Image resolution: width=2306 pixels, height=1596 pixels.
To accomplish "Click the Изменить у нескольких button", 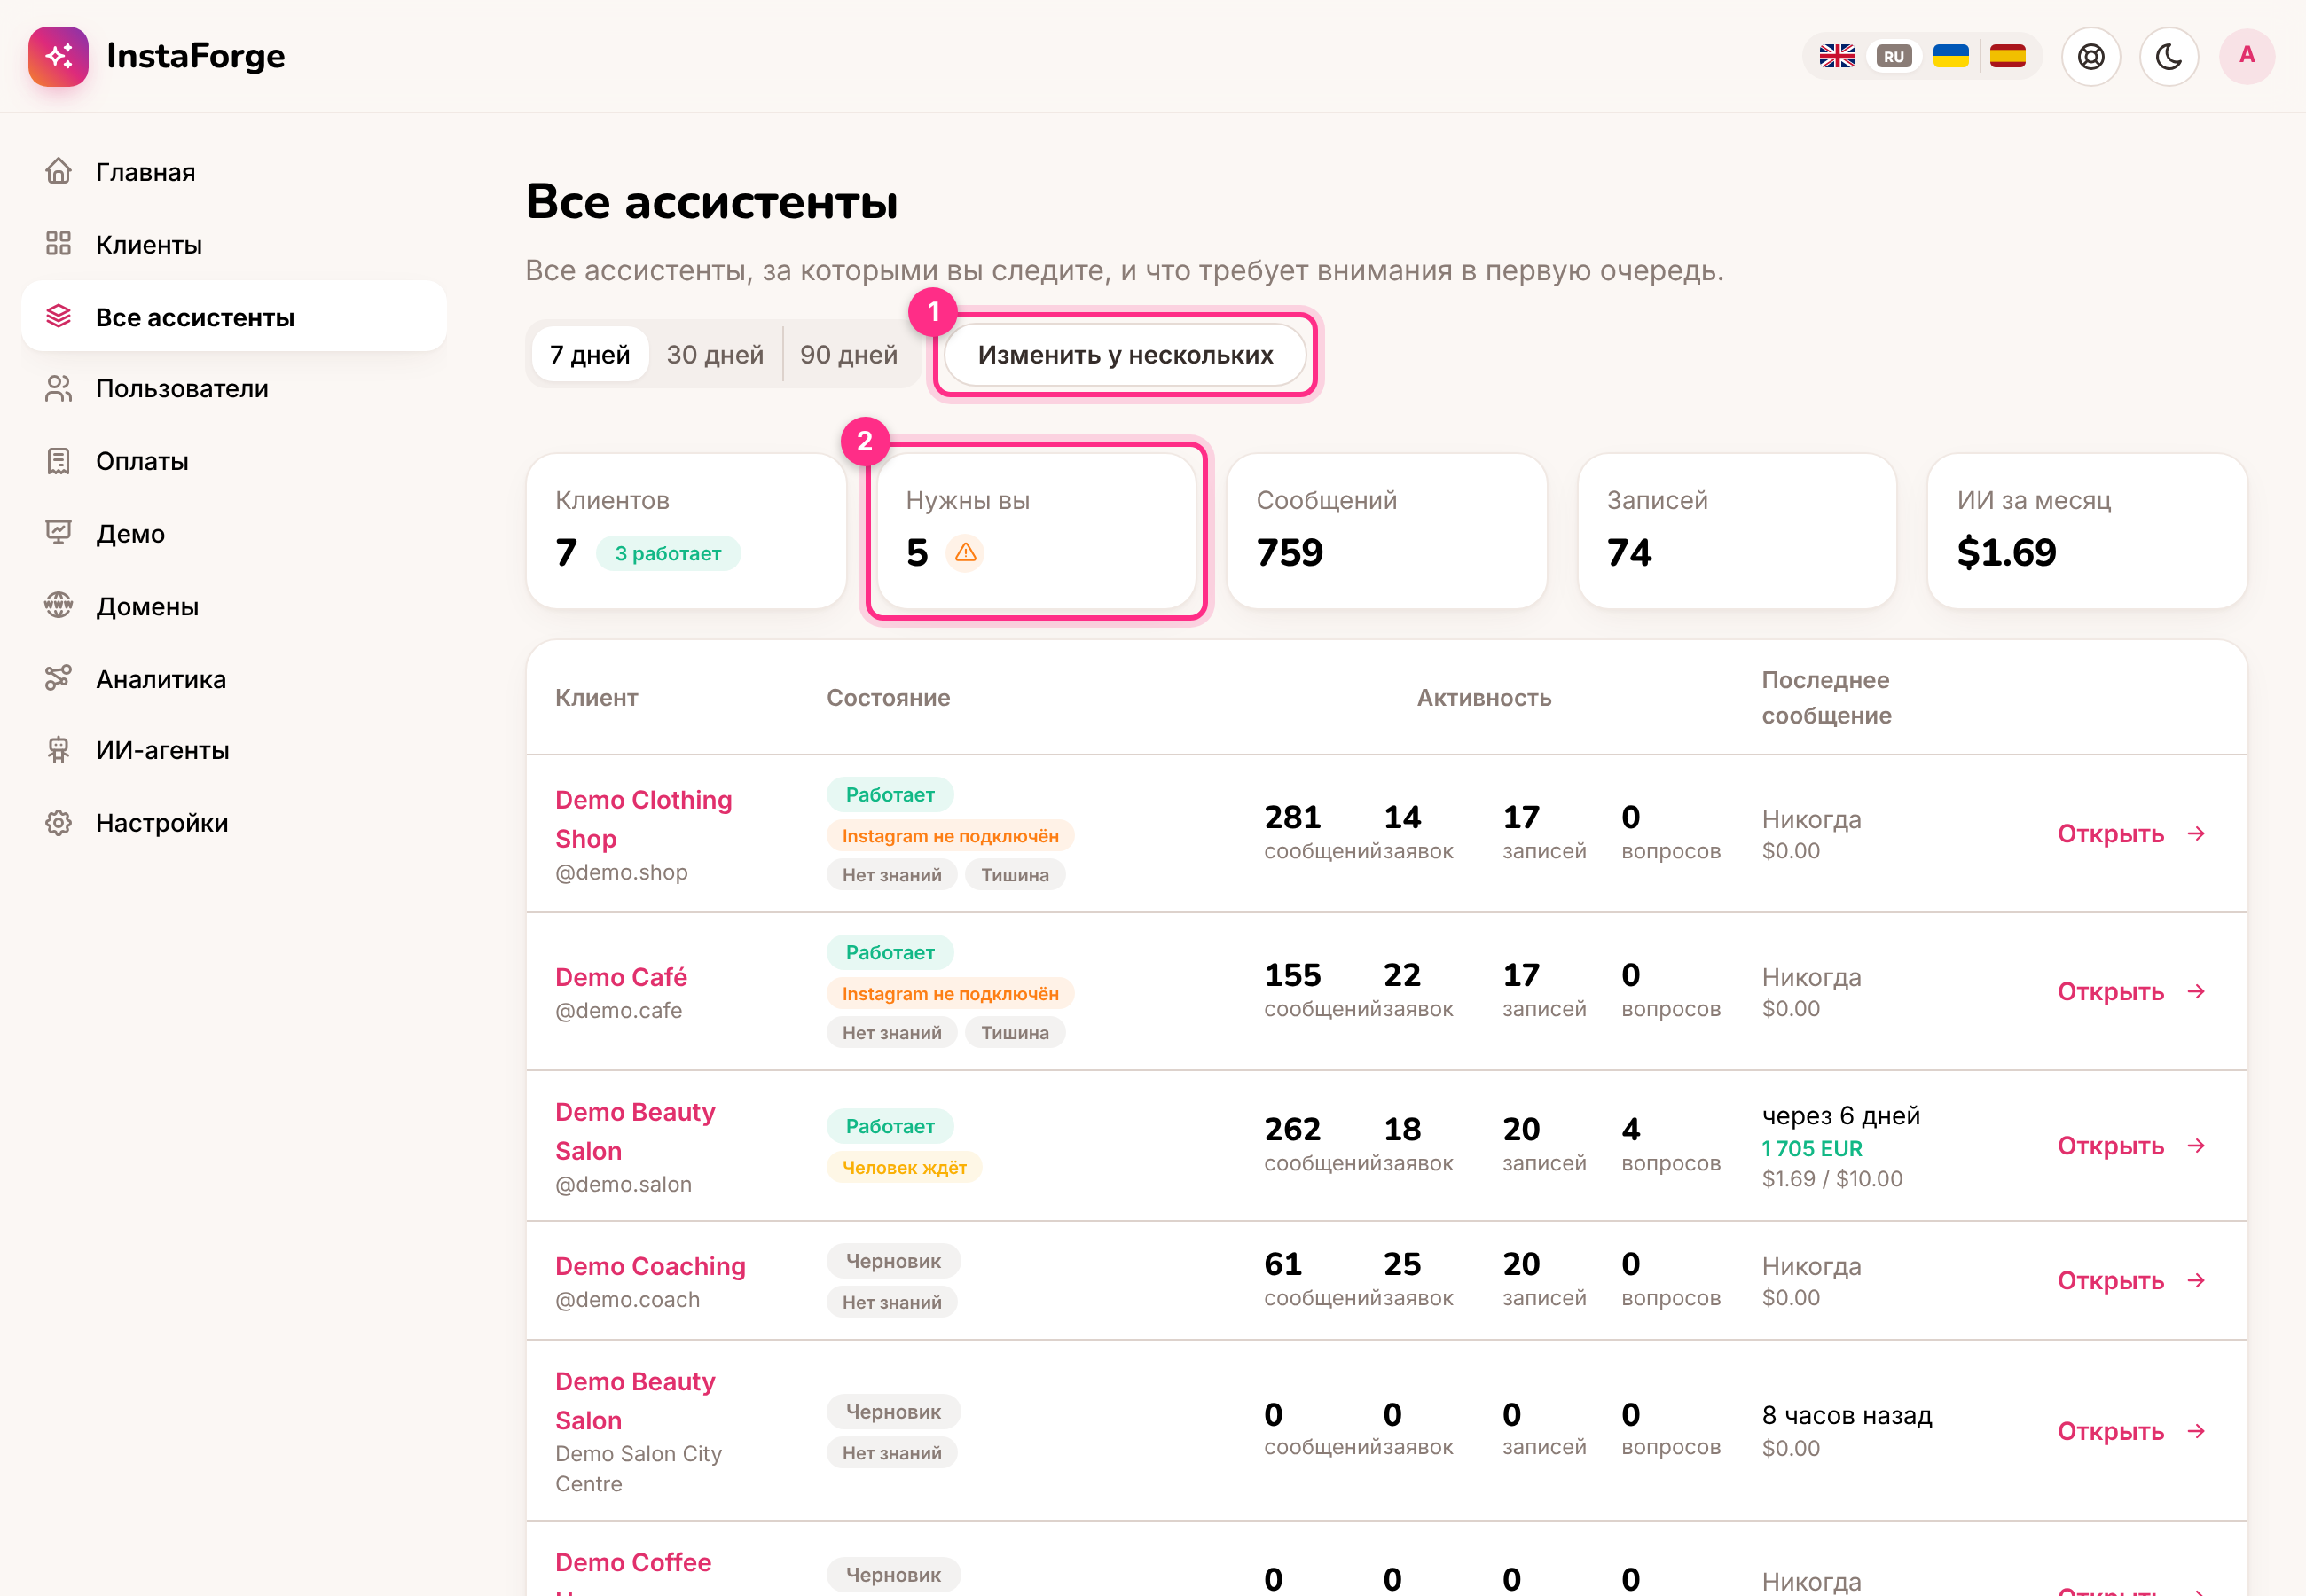I will [1125, 355].
